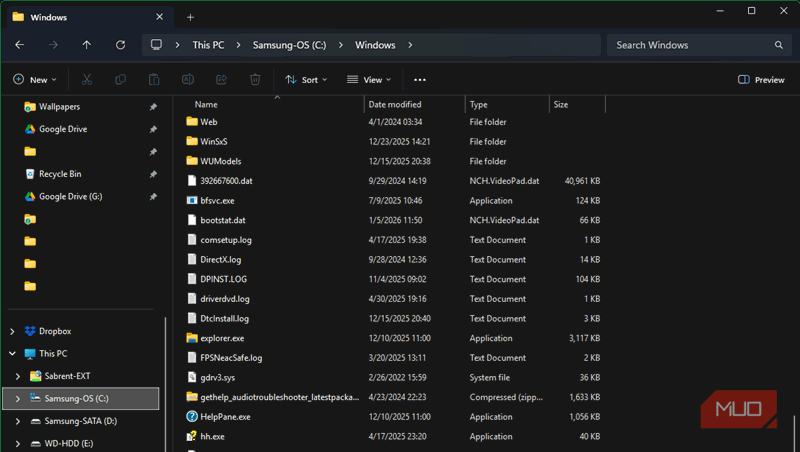
Task: Open the New dropdown menu
Action: tap(35, 80)
